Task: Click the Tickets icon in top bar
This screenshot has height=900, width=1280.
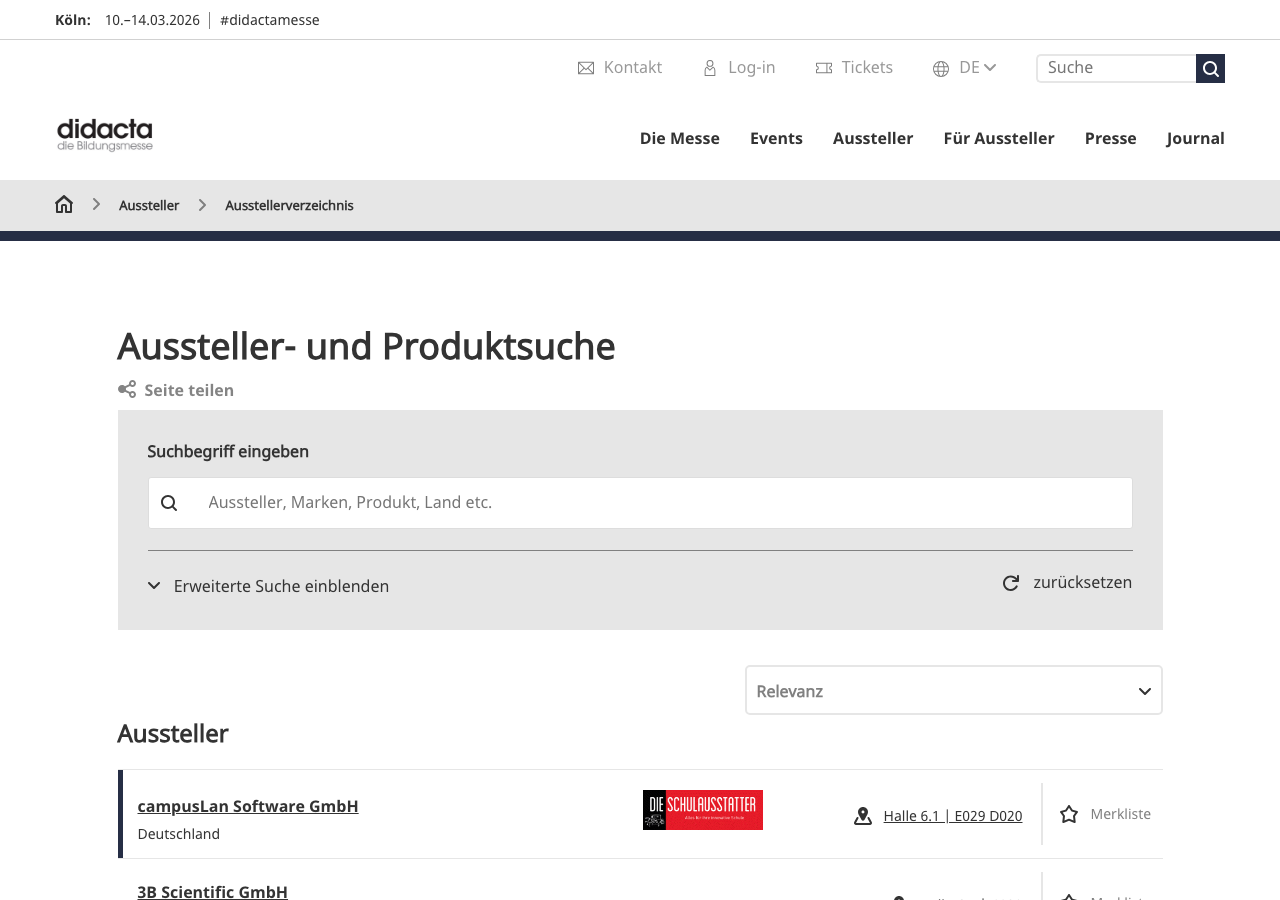Action: [x=824, y=68]
